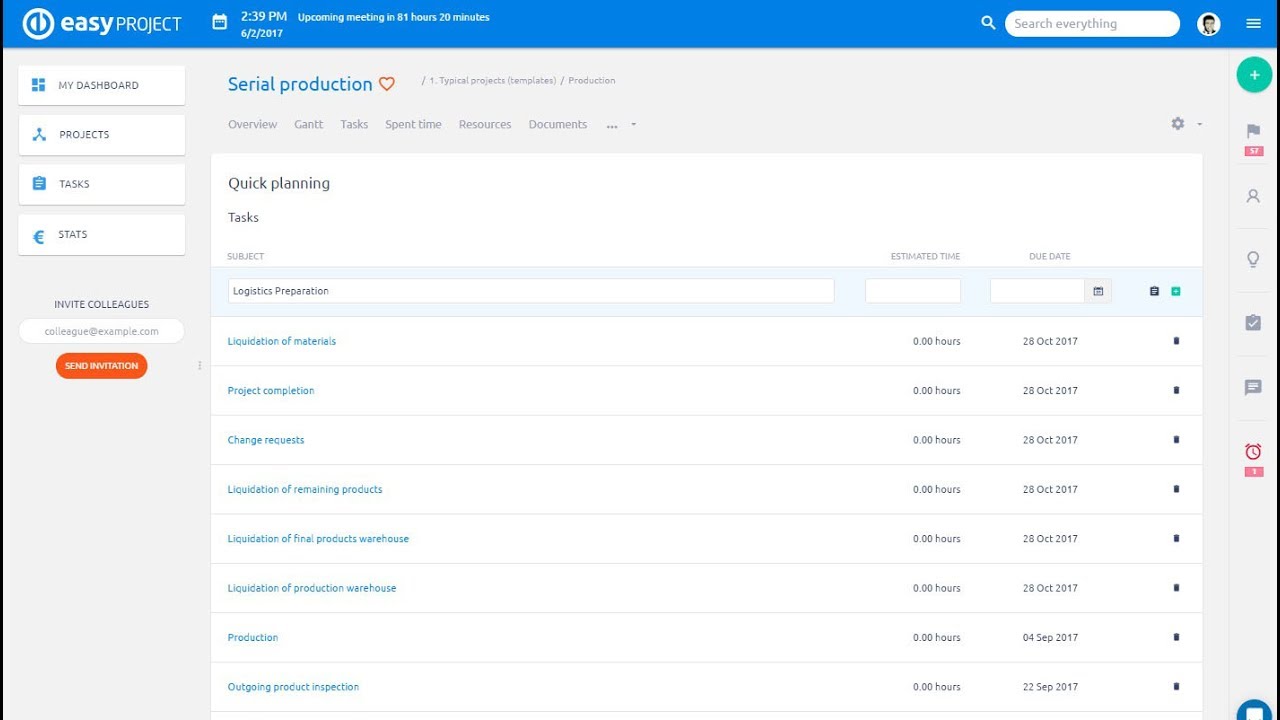Click the green add task icon
Image resolution: width=1280 pixels, height=720 pixels.
pyautogui.click(x=1176, y=291)
